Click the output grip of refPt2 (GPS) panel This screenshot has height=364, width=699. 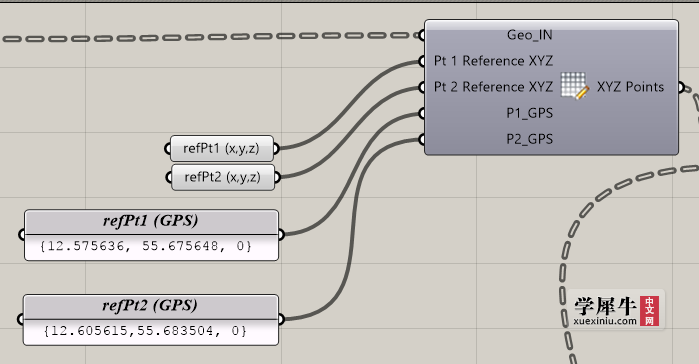(x=281, y=319)
